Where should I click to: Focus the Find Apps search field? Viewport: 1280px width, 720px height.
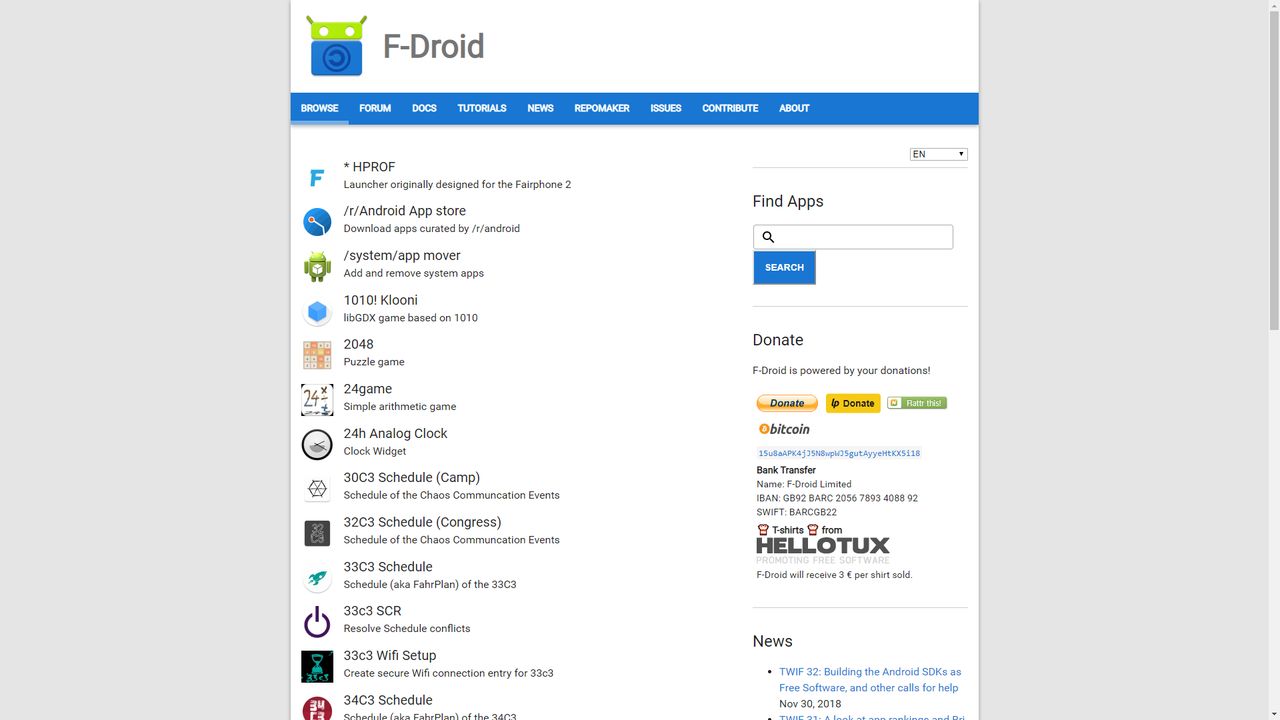click(x=853, y=237)
